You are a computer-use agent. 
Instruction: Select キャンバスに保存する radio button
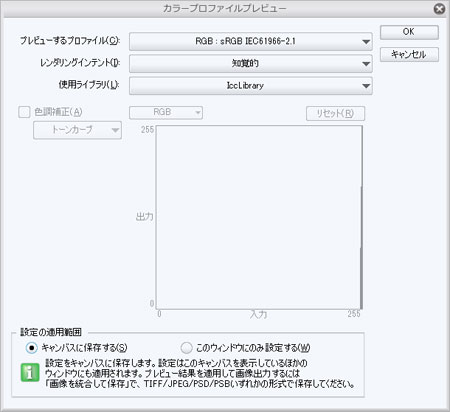pyautogui.click(x=32, y=348)
